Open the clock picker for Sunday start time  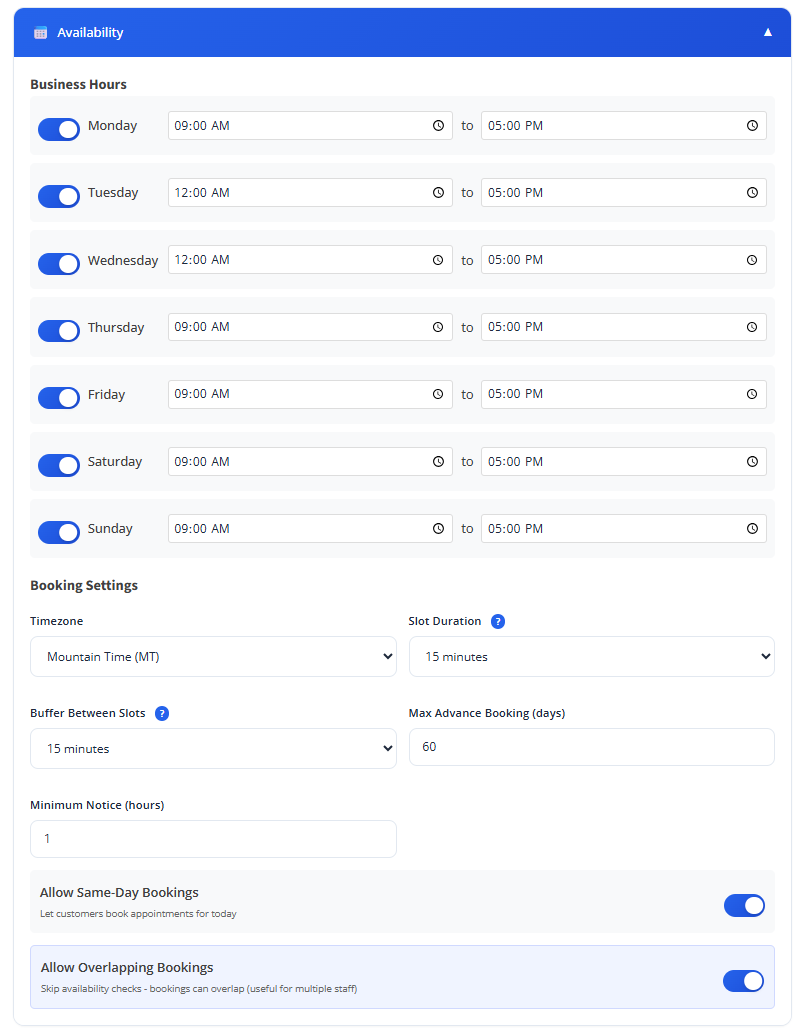(438, 529)
